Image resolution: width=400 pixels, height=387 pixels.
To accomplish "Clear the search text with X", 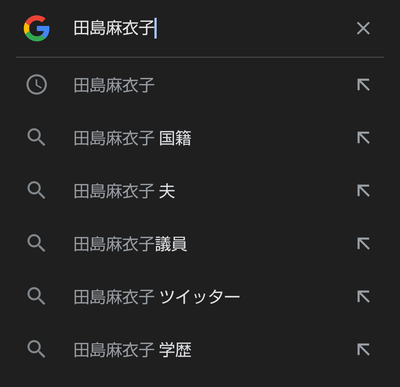I will (363, 28).
